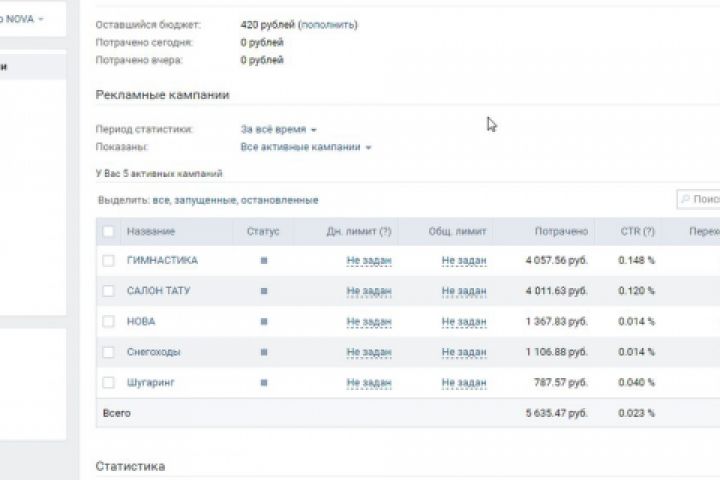Click the Снегоходы campaign status icon
Image resolution: width=720 pixels, height=480 pixels.
click(264, 352)
